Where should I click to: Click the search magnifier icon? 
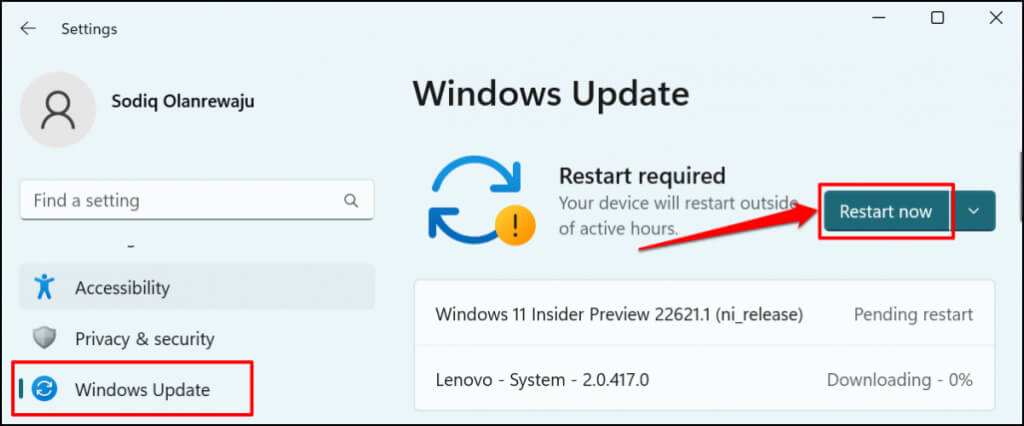(x=351, y=201)
